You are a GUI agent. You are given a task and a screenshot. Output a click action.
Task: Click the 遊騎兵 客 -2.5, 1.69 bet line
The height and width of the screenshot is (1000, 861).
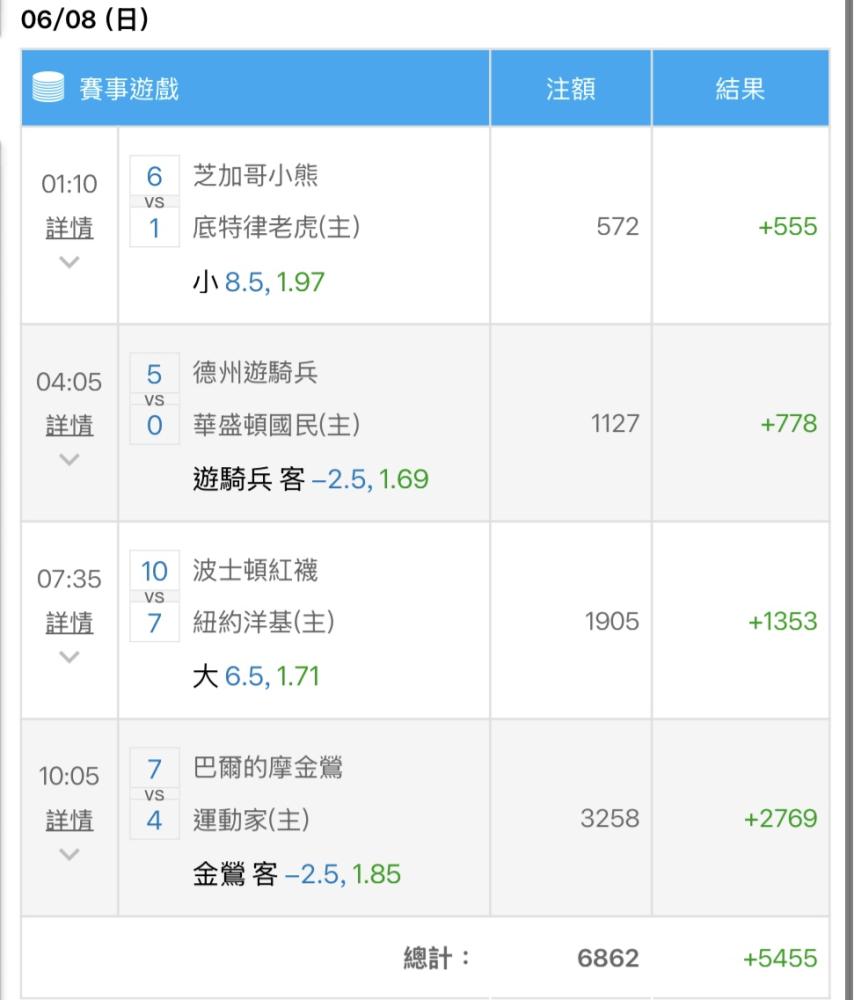click(311, 478)
